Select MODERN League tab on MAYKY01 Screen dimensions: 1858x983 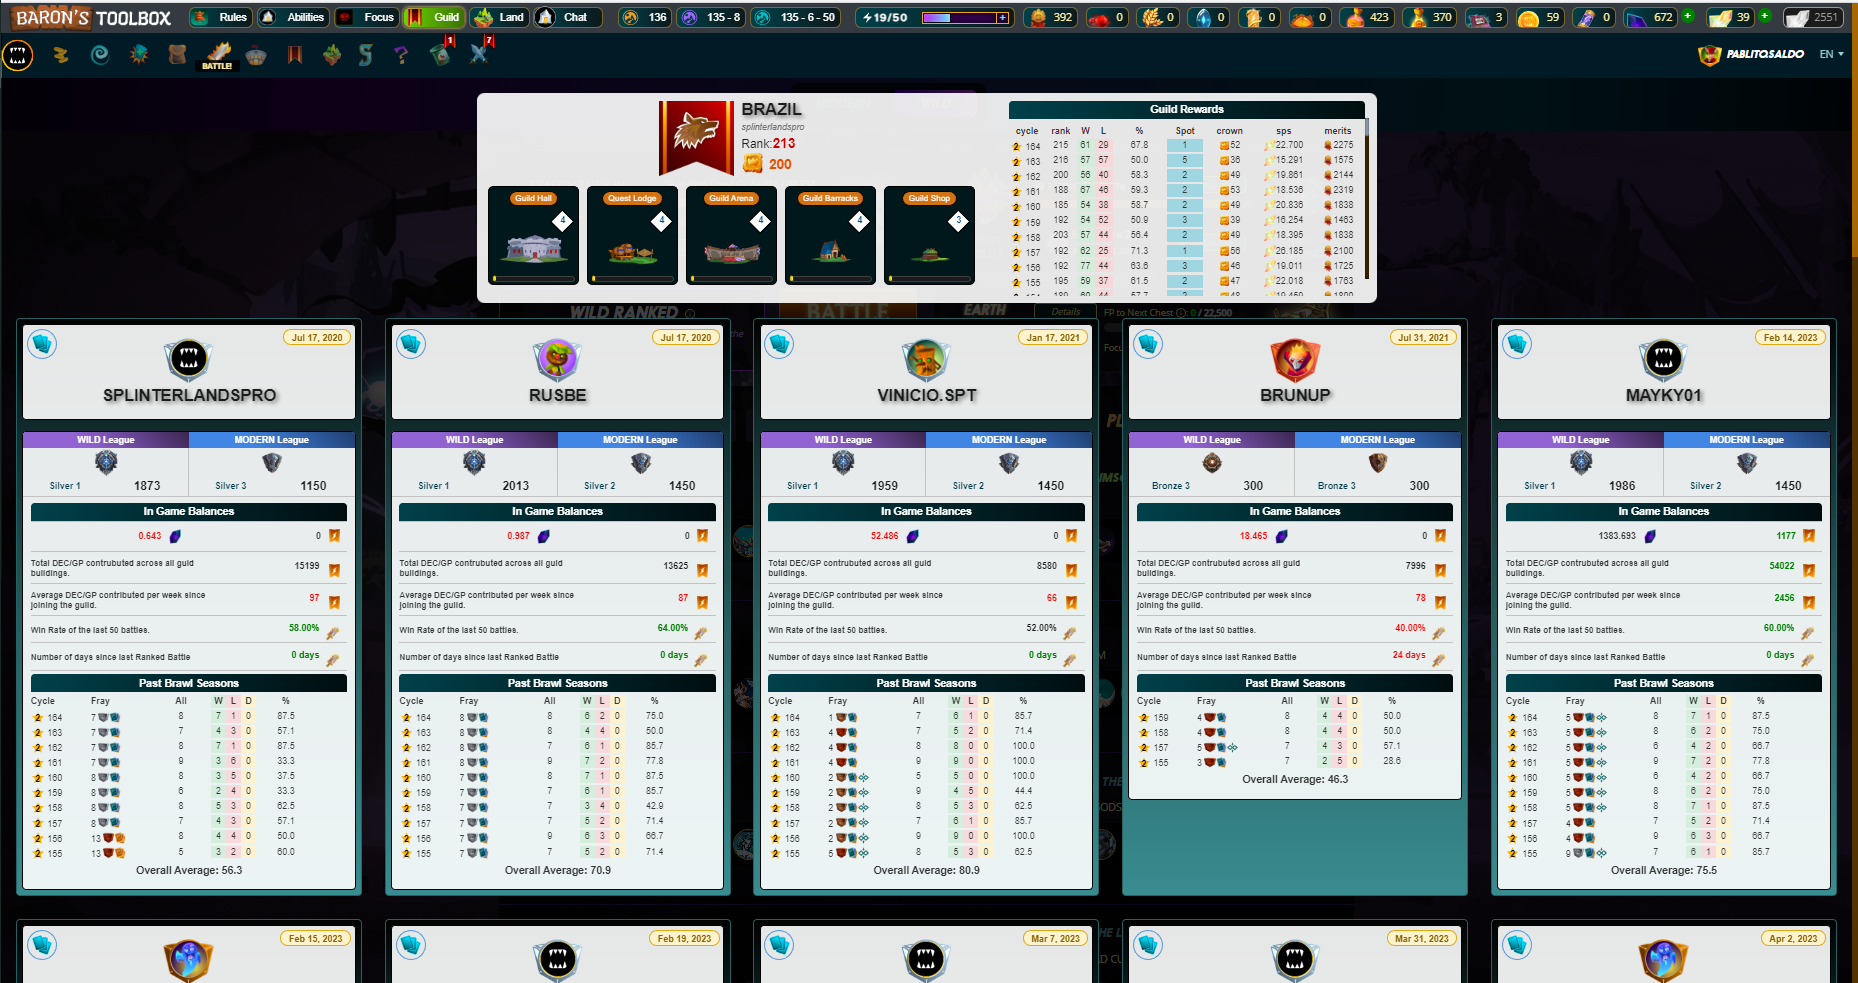(1746, 440)
